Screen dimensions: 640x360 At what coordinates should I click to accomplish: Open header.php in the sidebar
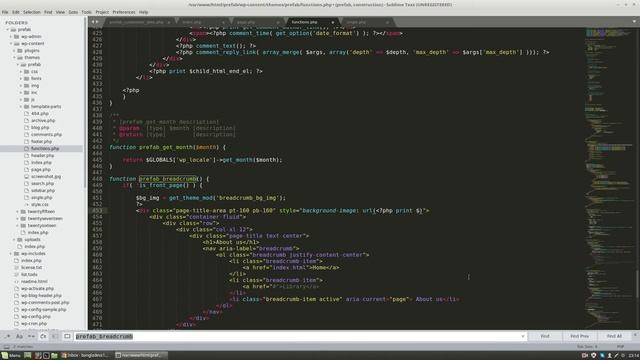point(43,156)
